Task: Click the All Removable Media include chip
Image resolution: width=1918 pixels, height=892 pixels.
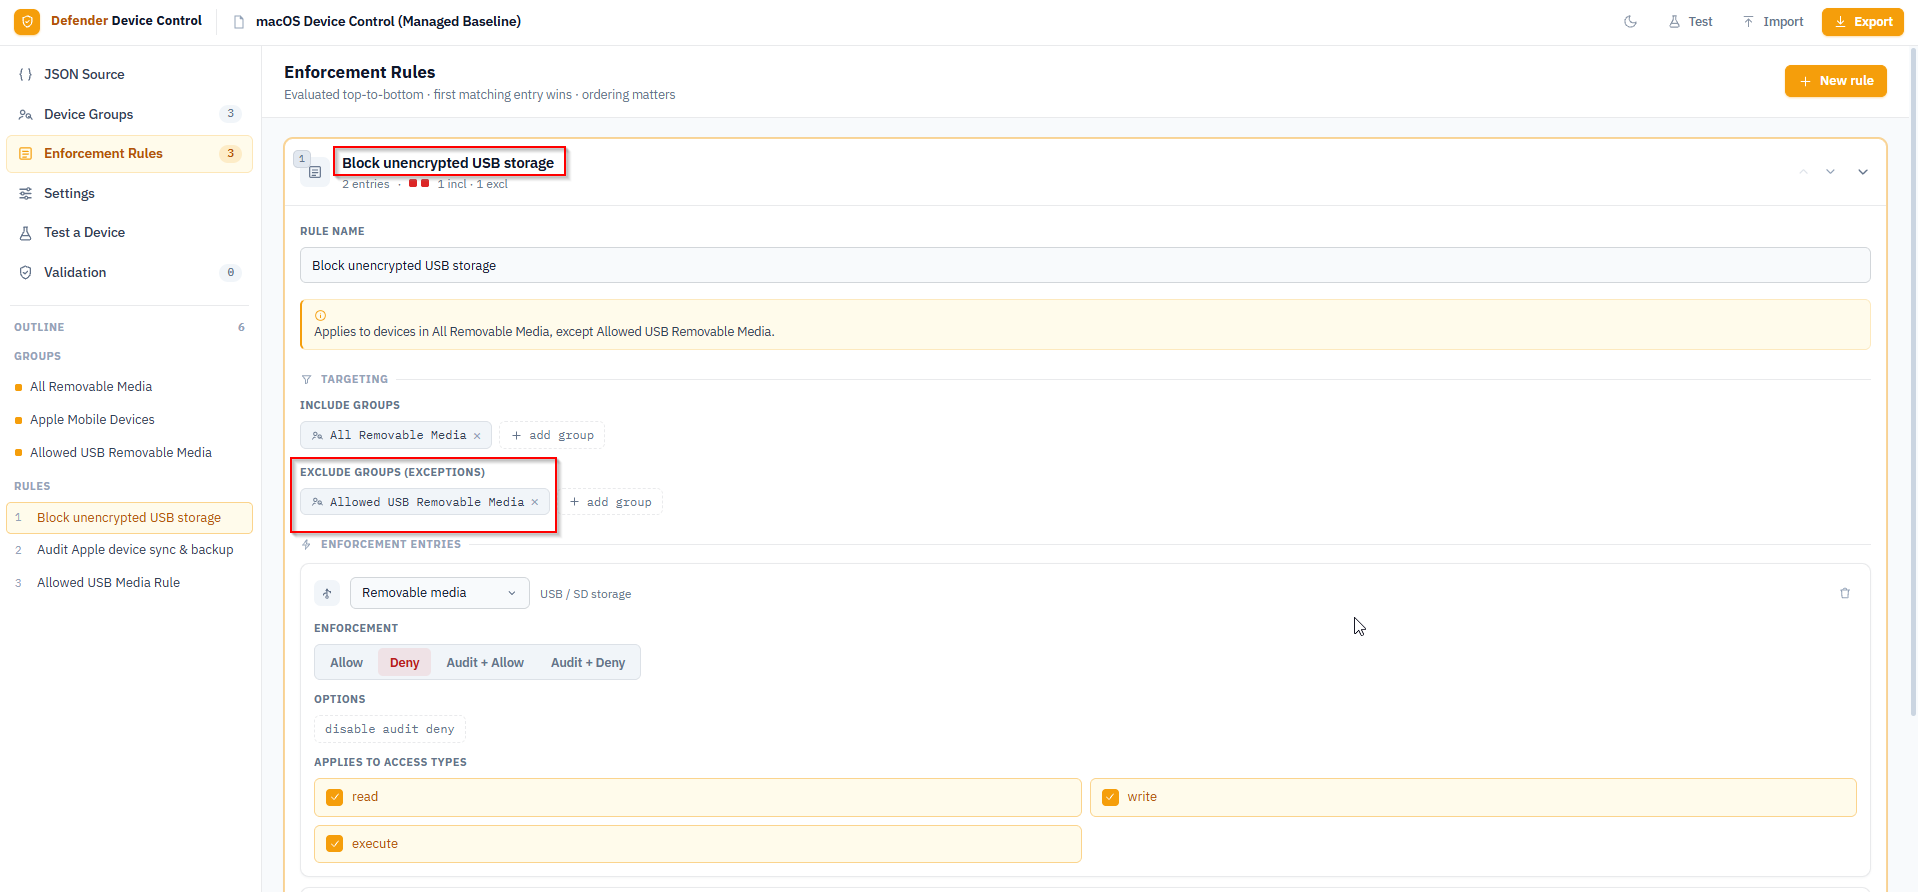Action: click(396, 435)
